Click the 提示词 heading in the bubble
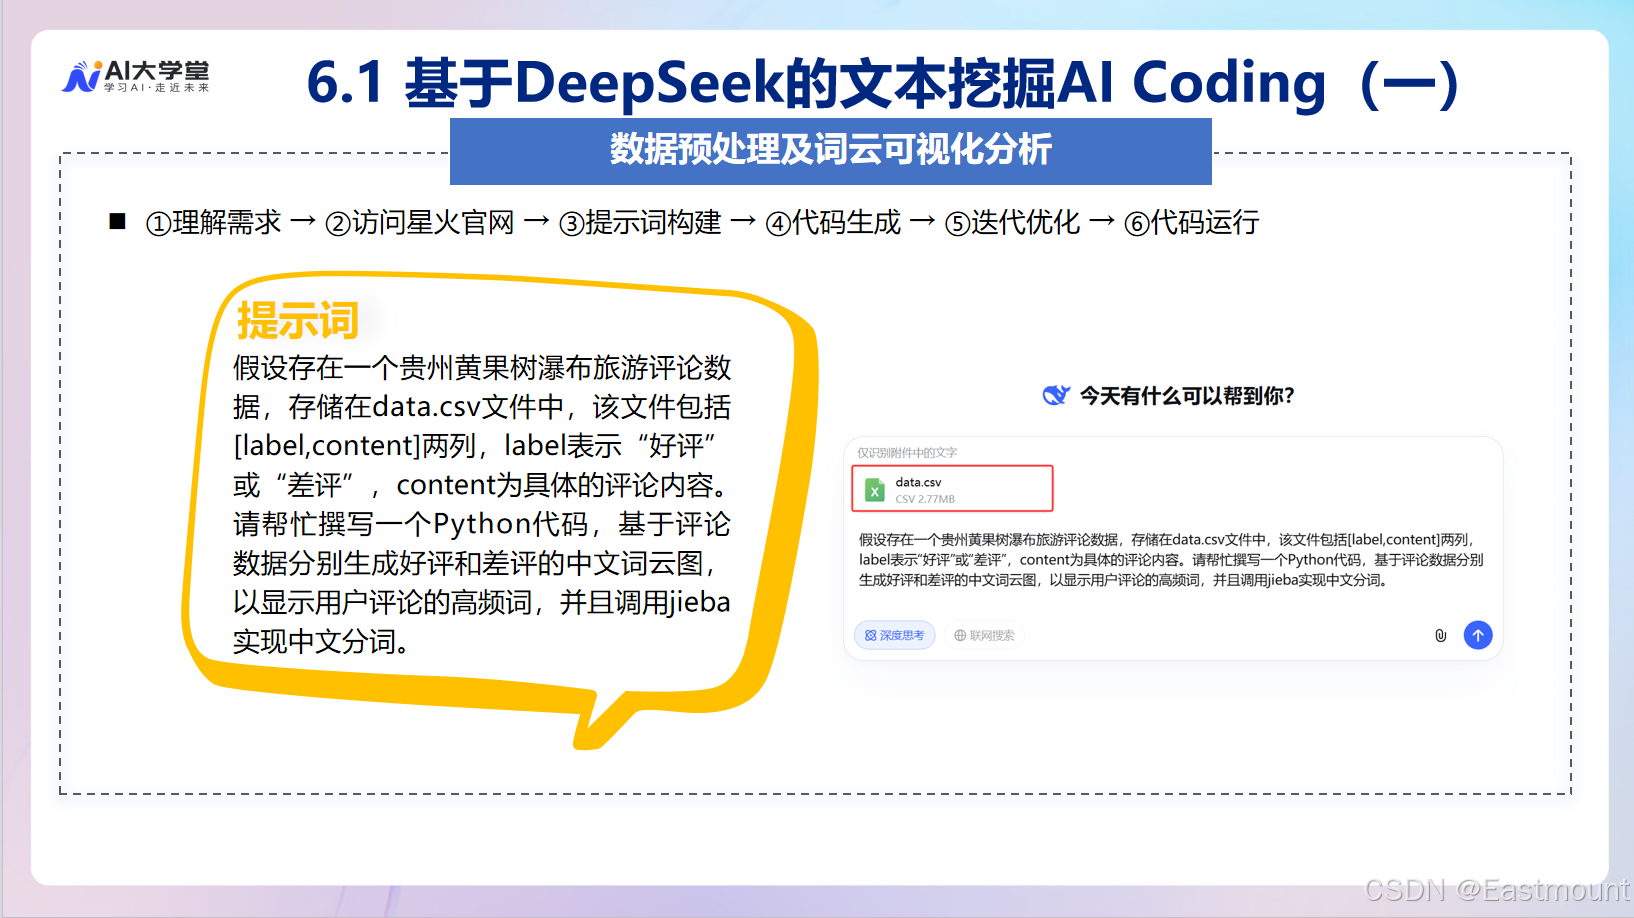This screenshot has width=1634, height=918. 297,321
